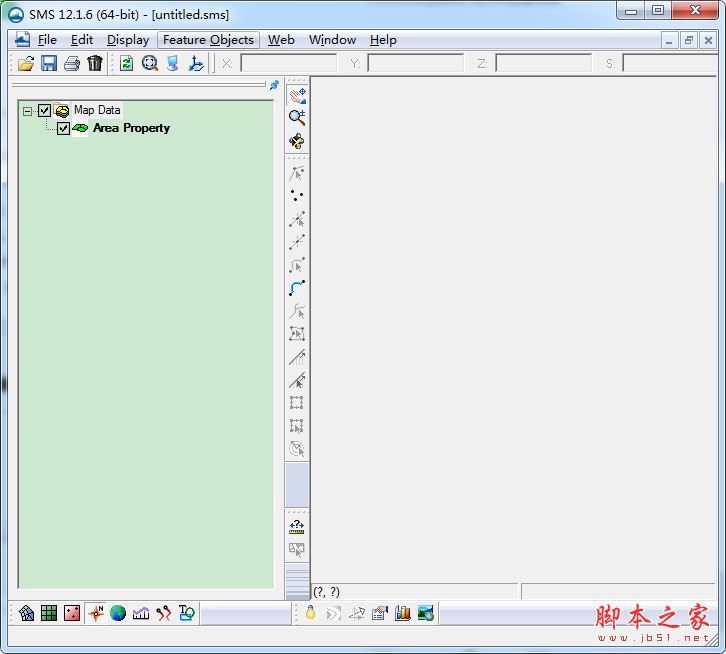Viewport: 726px width, 654px height.
Task: Click the Print icon in toolbar
Action: (x=72, y=63)
